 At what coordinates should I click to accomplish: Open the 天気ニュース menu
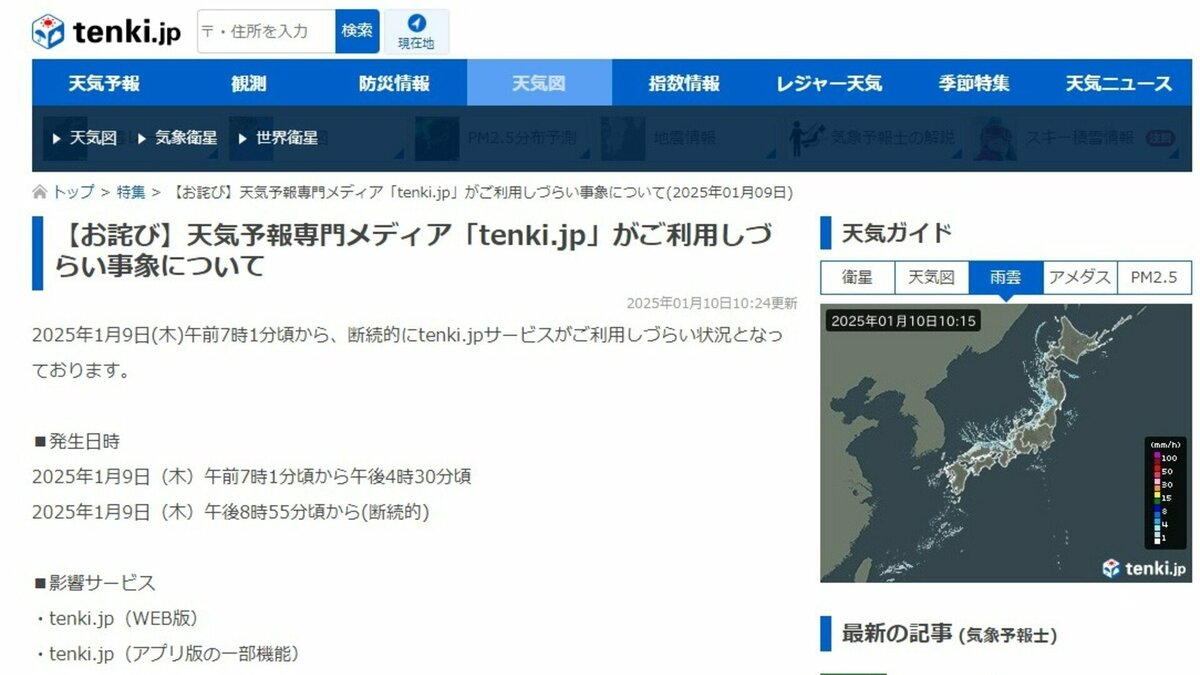pyautogui.click(x=1118, y=83)
